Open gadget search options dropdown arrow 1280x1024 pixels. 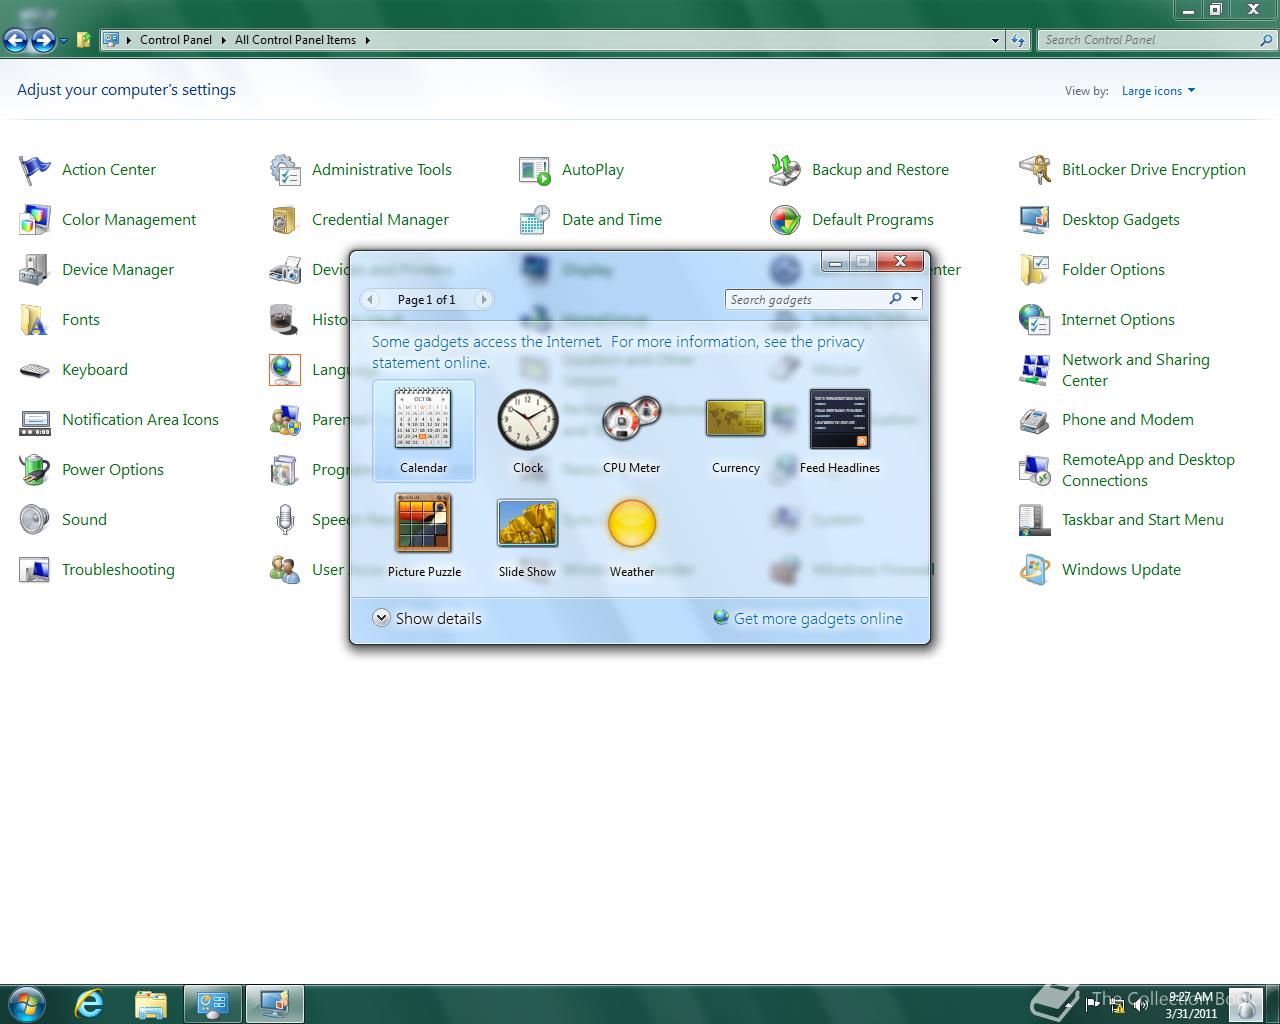coord(914,299)
